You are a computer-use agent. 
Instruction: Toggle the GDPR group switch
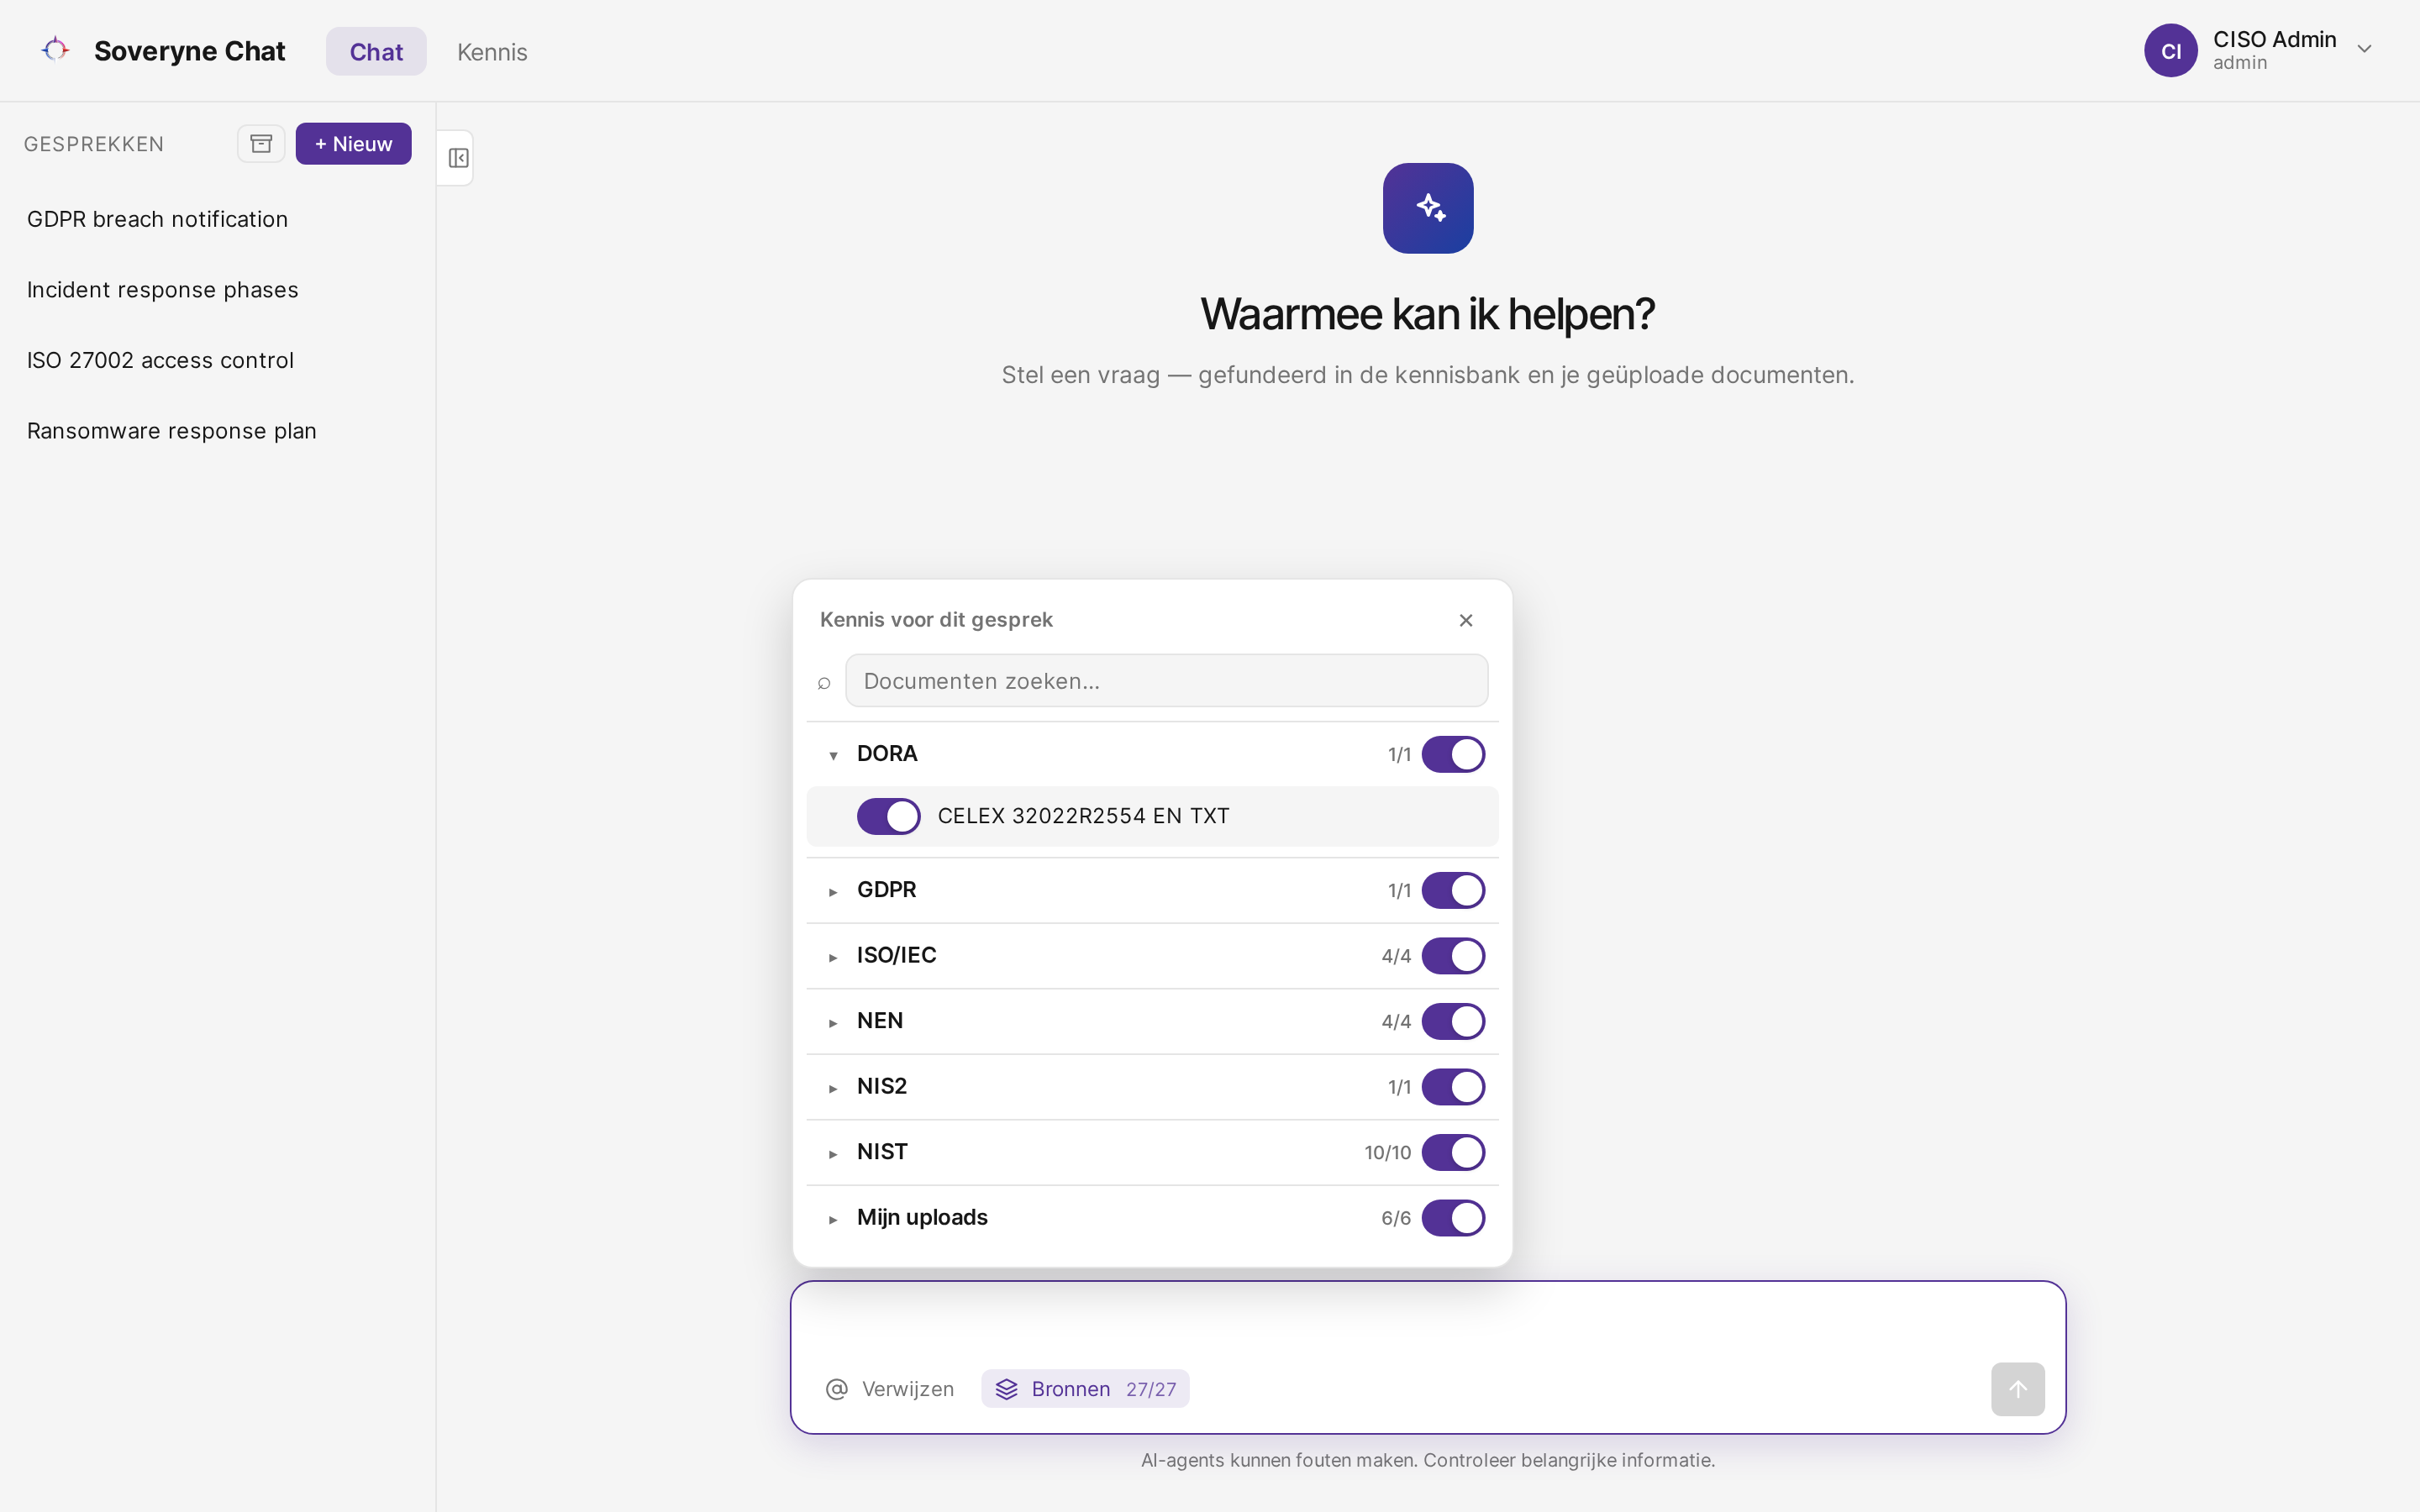click(1453, 890)
